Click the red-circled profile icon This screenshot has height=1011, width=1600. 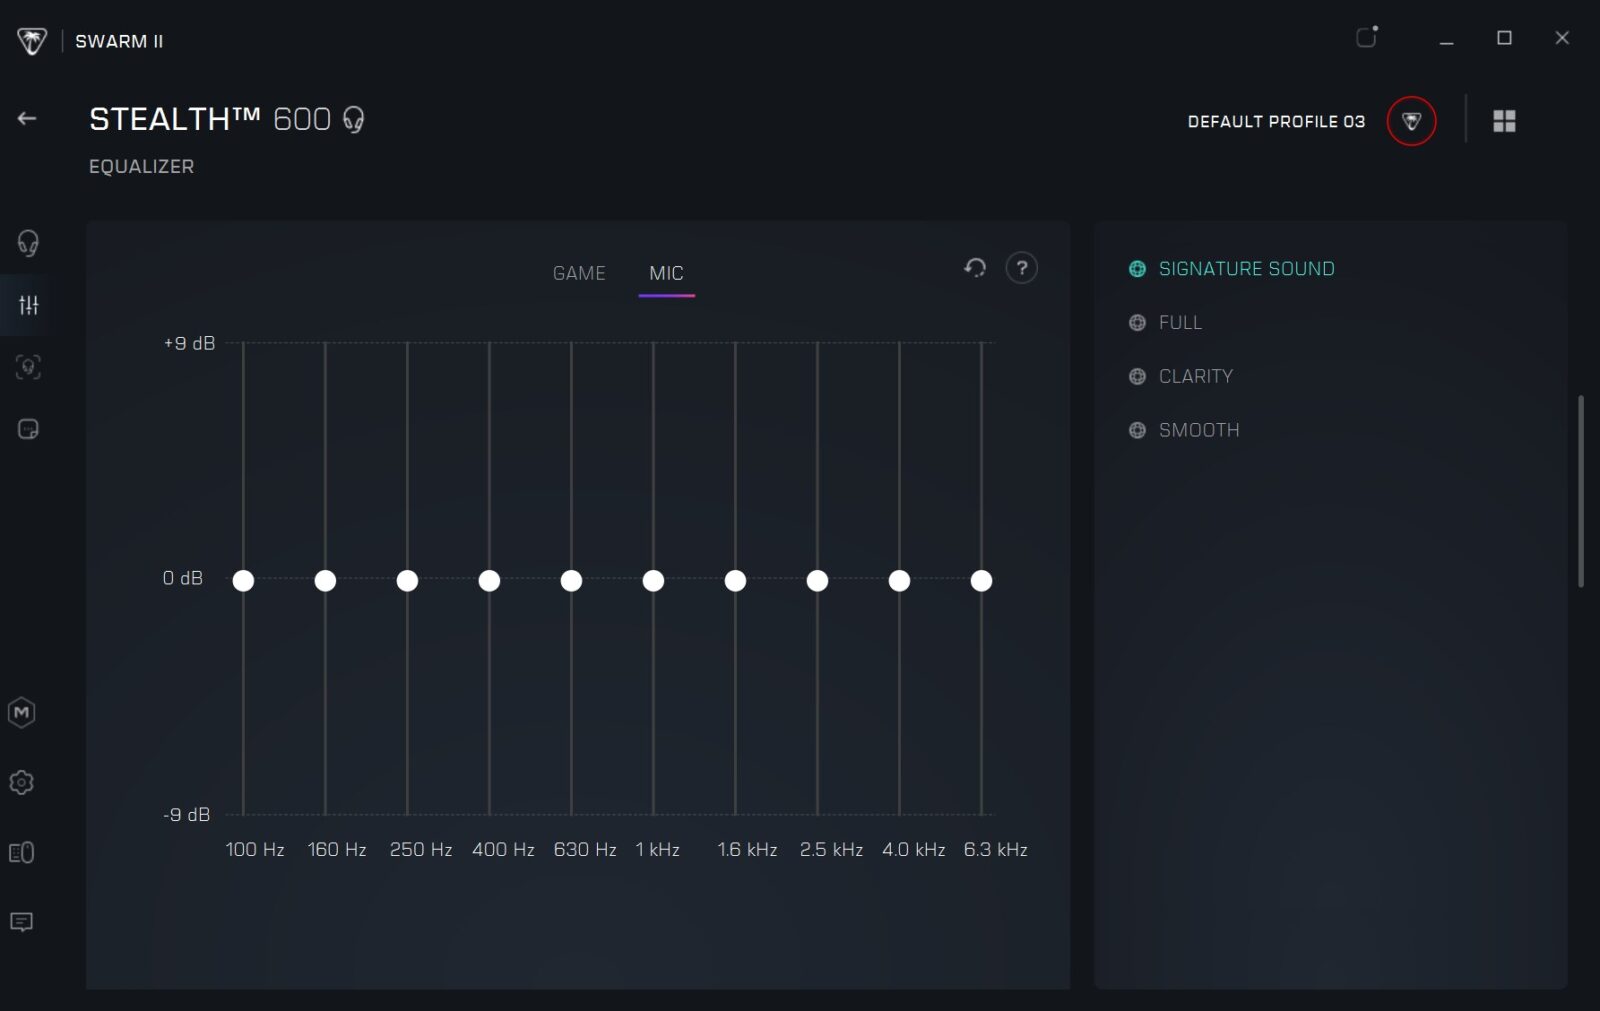tap(1411, 121)
